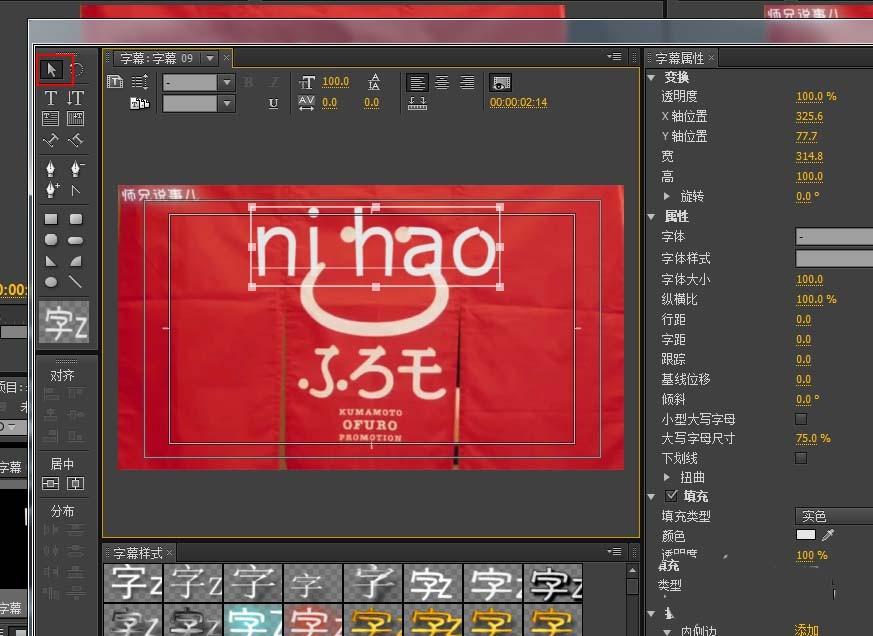Select the horizontal Type tool
Viewport: 873px width, 636px height.
[x=49, y=96]
